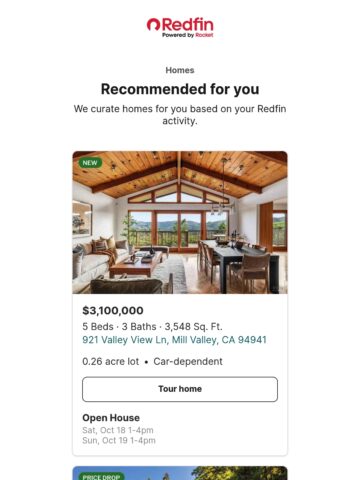The width and height of the screenshot is (360, 480).
Task: Click the 'Homes' category label
Action: tap(180, 70)
